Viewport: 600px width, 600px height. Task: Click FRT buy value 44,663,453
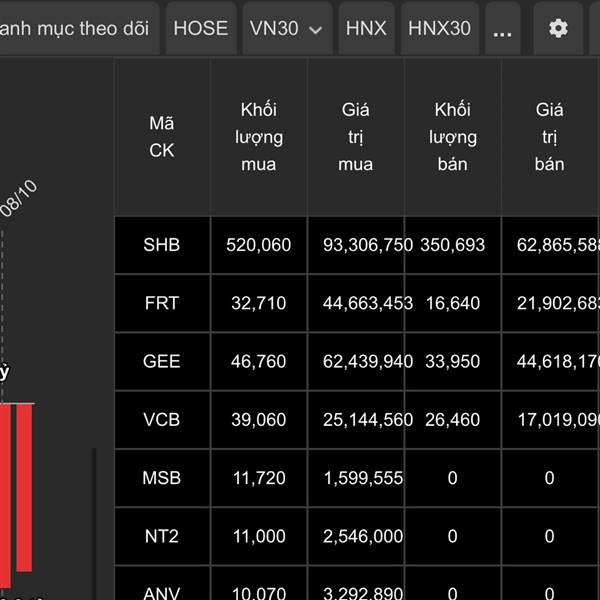368,303
